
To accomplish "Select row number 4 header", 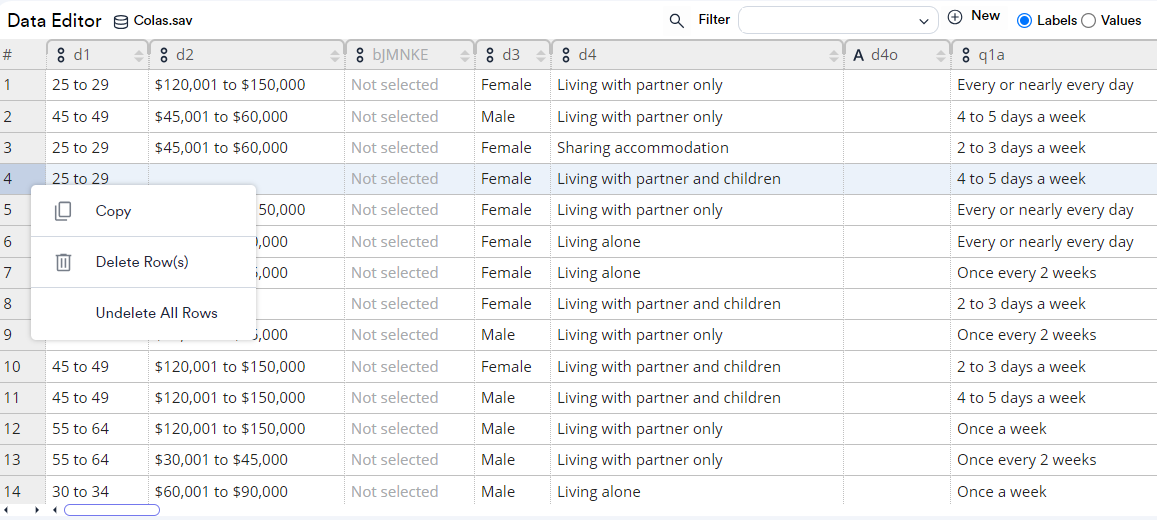I will tap(23, 178).
